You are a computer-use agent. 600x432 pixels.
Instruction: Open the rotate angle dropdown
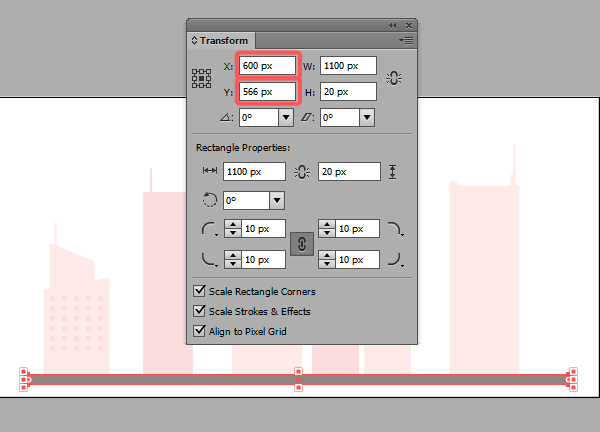(286, 117)
